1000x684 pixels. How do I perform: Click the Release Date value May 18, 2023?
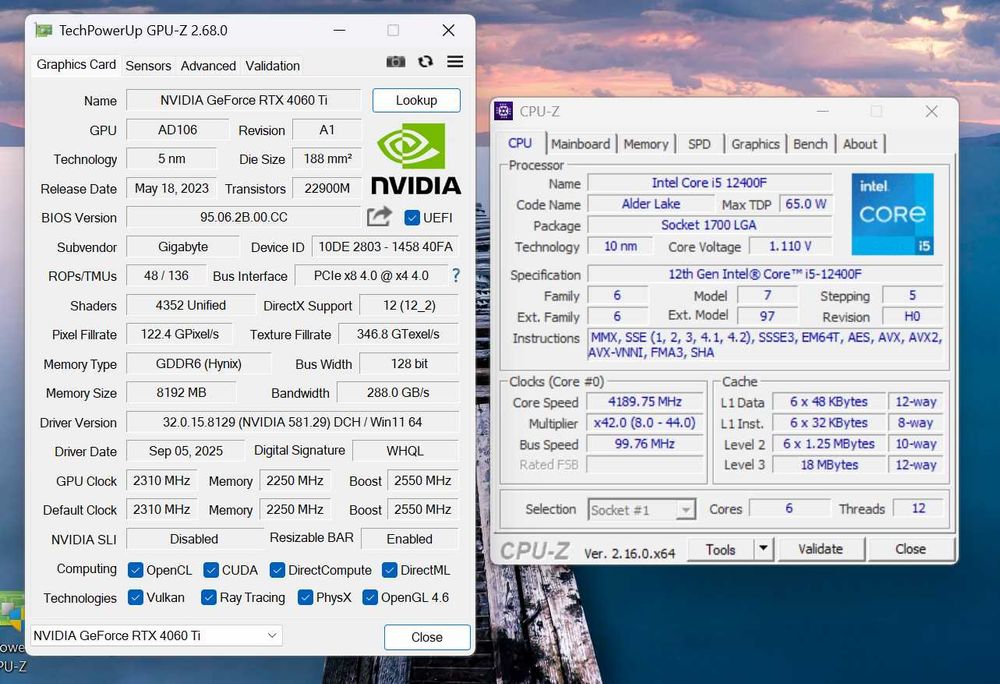172,188
